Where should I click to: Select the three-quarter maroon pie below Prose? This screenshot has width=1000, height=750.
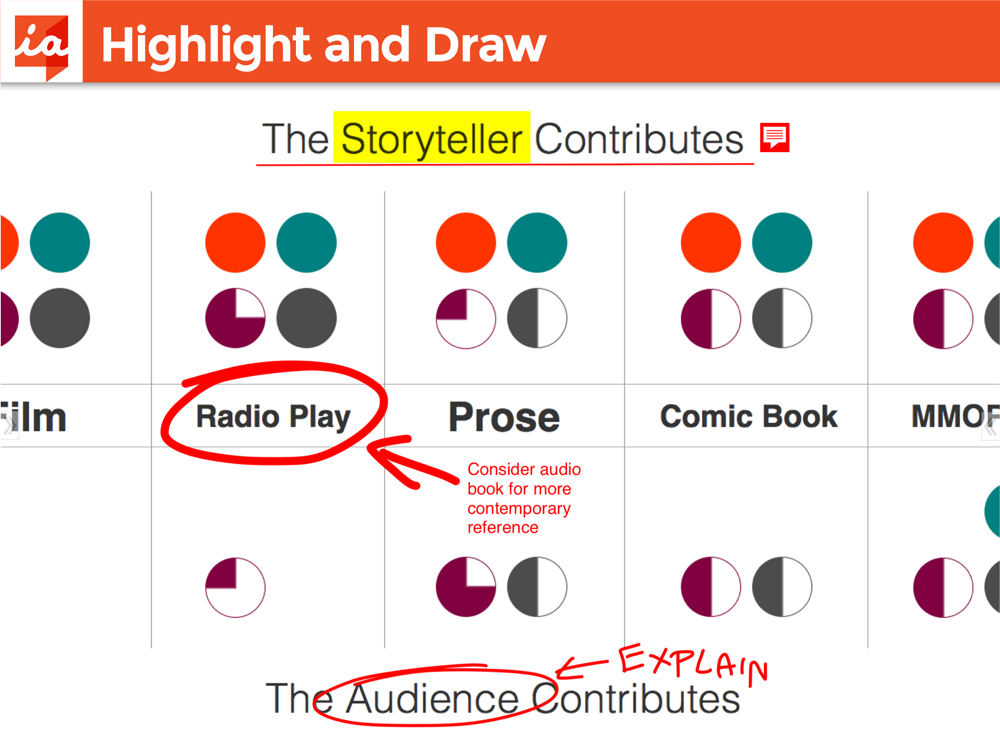point(466,587)
